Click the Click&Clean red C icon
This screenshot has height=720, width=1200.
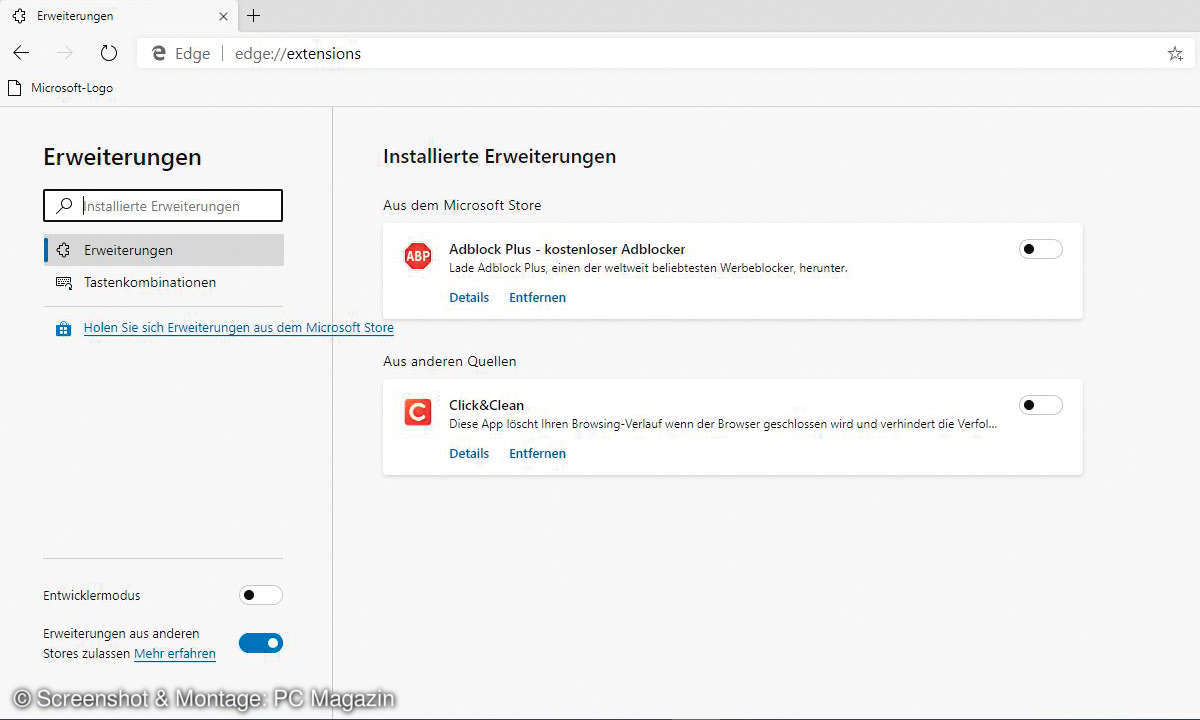click(417, 412)
